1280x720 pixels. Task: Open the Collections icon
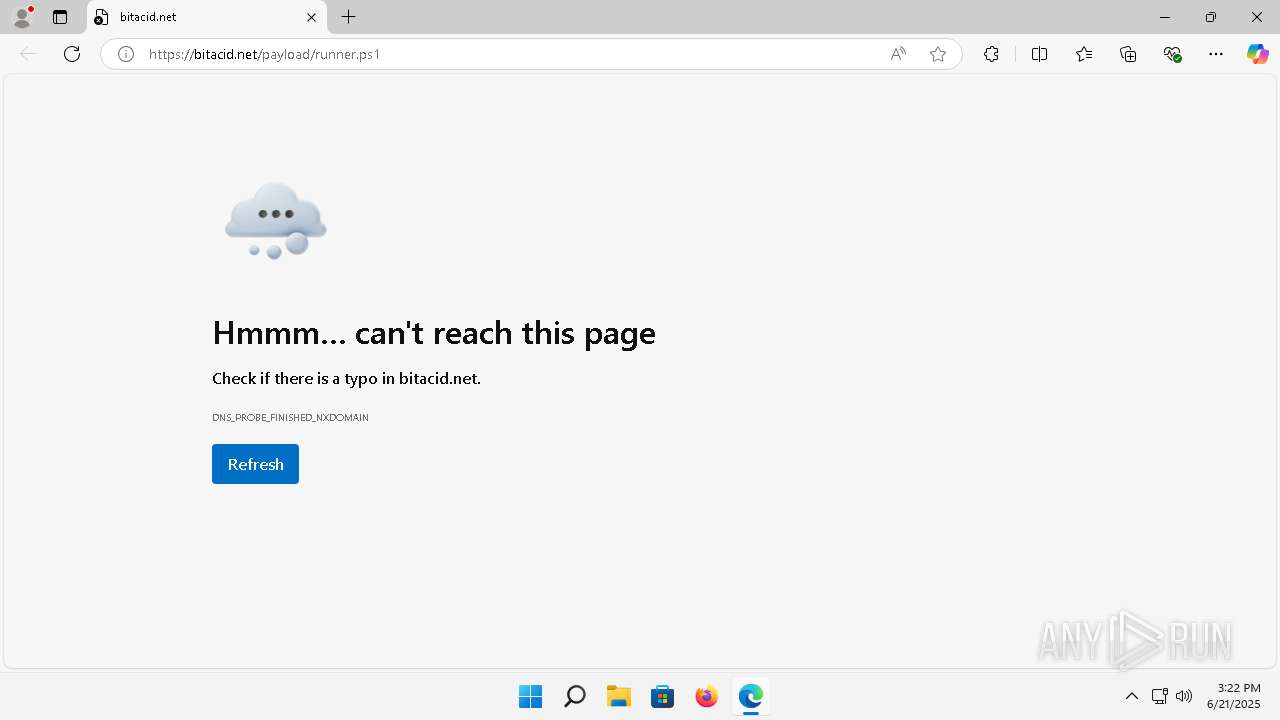(1128, 54)
